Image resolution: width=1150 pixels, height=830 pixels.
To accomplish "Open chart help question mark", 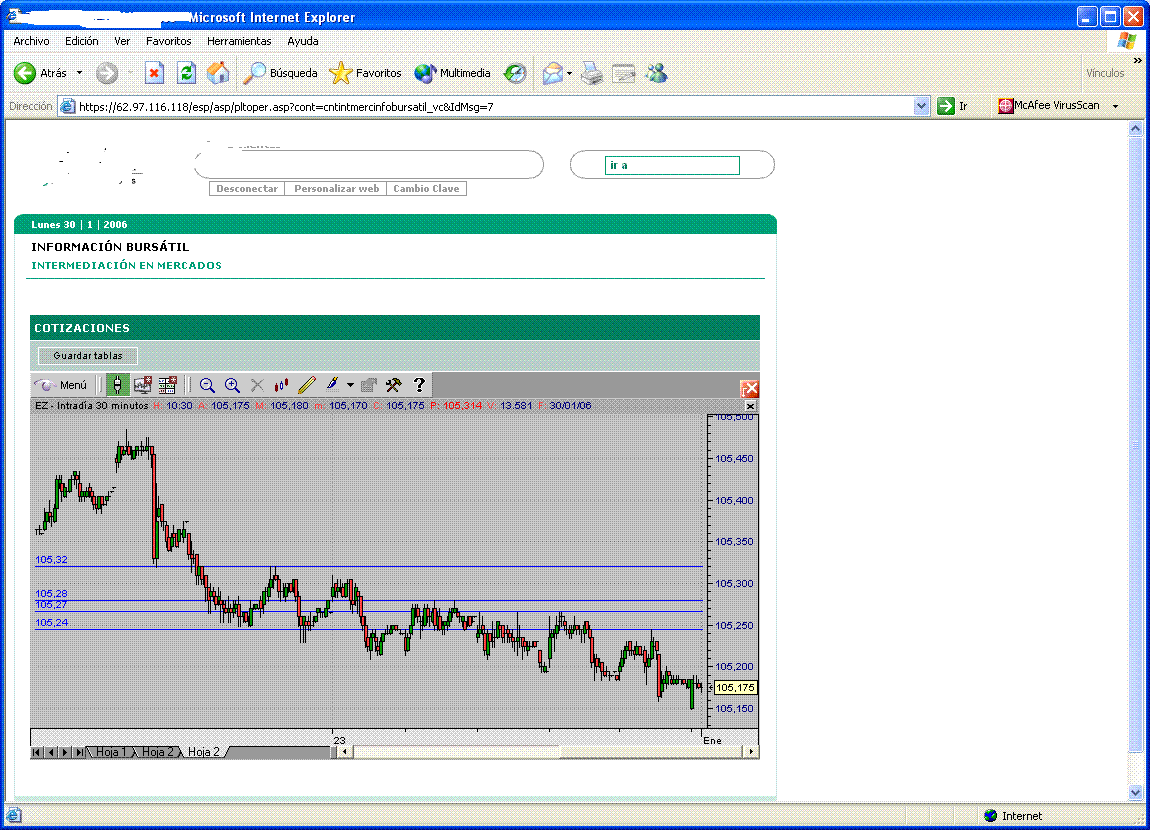I will point(420,385).
